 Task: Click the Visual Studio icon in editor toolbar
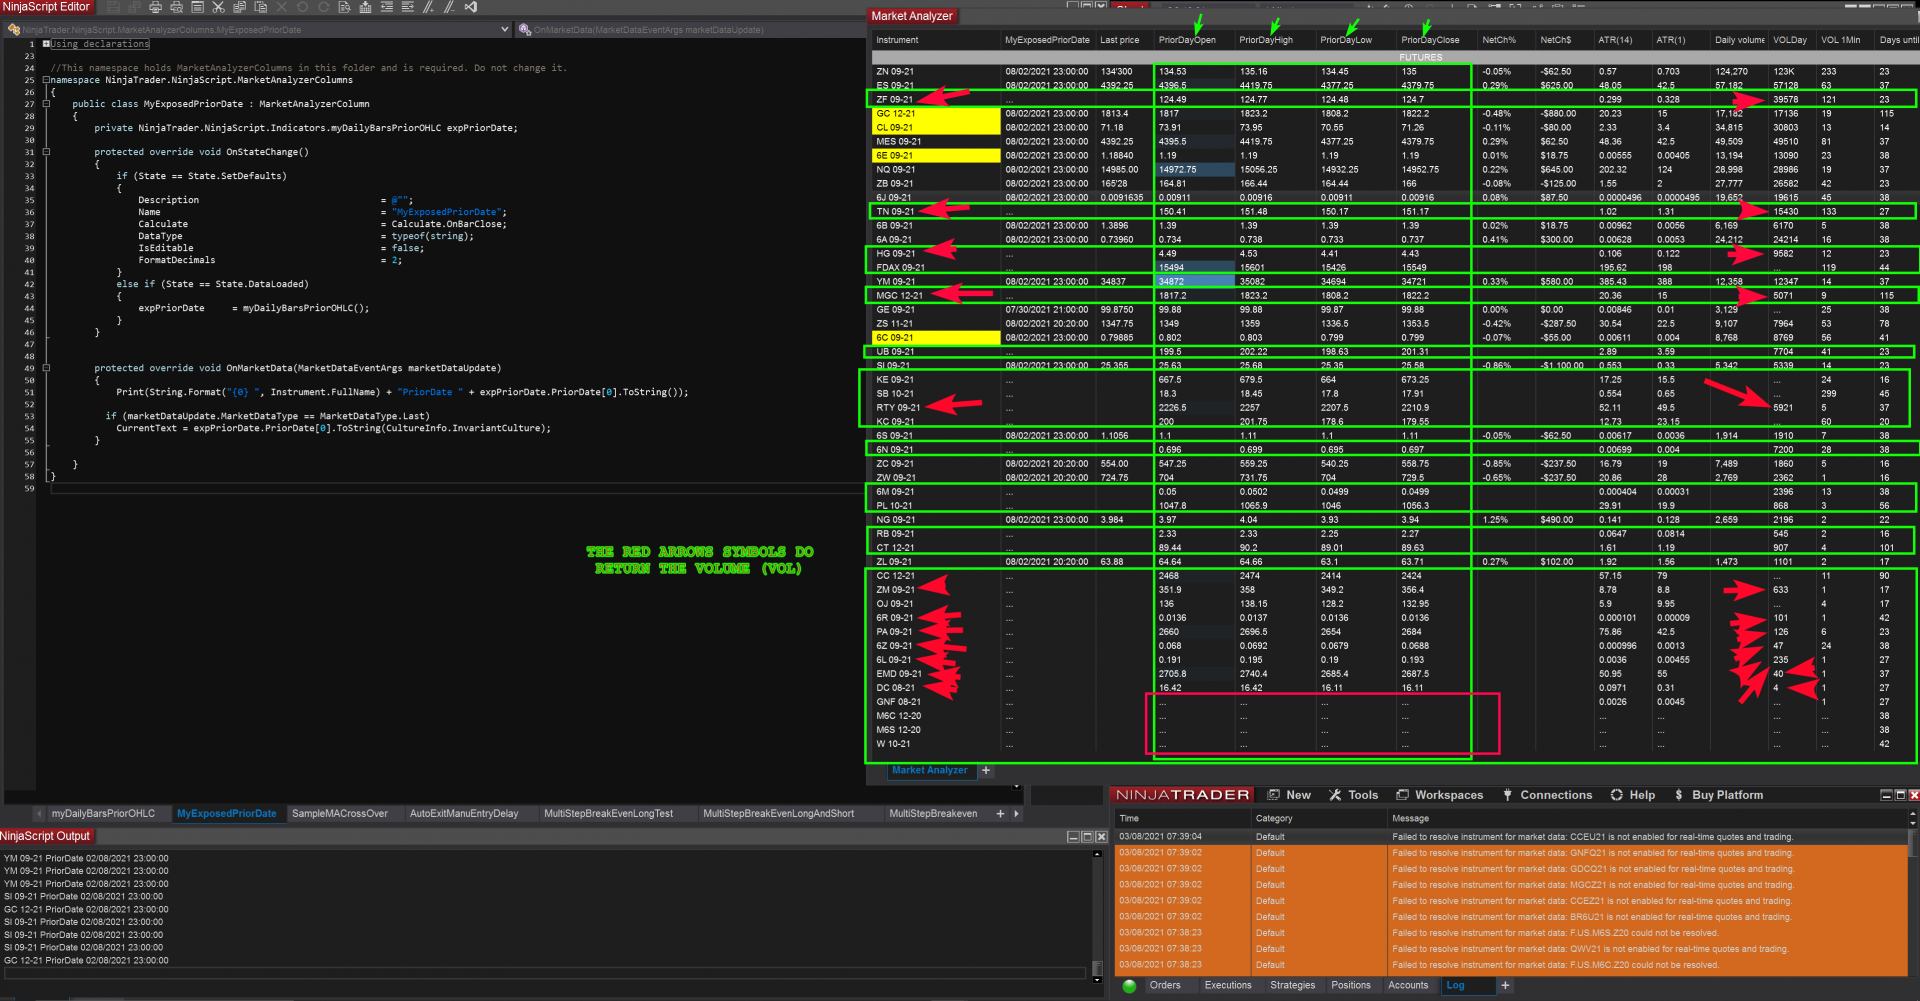point(470,7)
